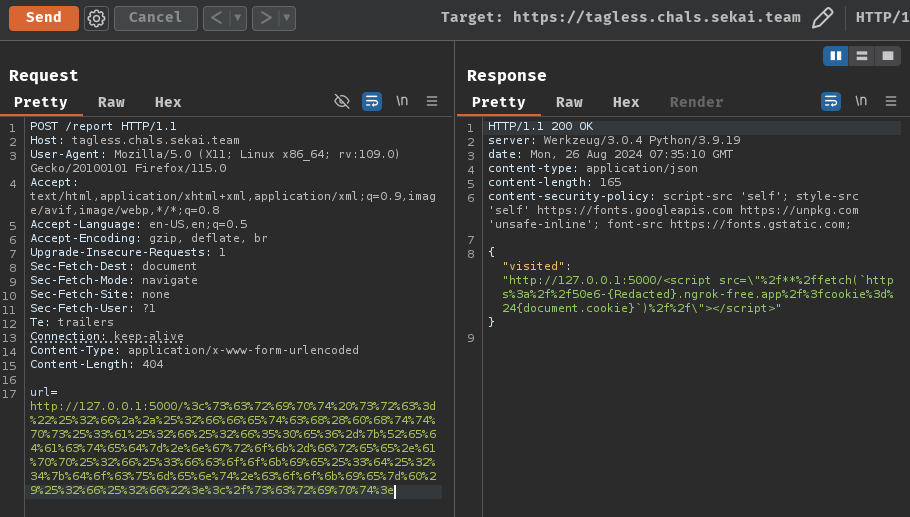This screenshot has width=910, height=517.
Task: Click 'content-length: 165' response header
Action: (x=554, y=182)
